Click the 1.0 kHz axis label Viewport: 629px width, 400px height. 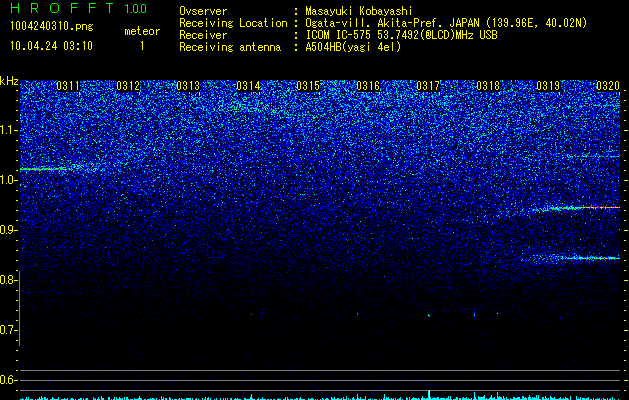click(x=8, y=180)
